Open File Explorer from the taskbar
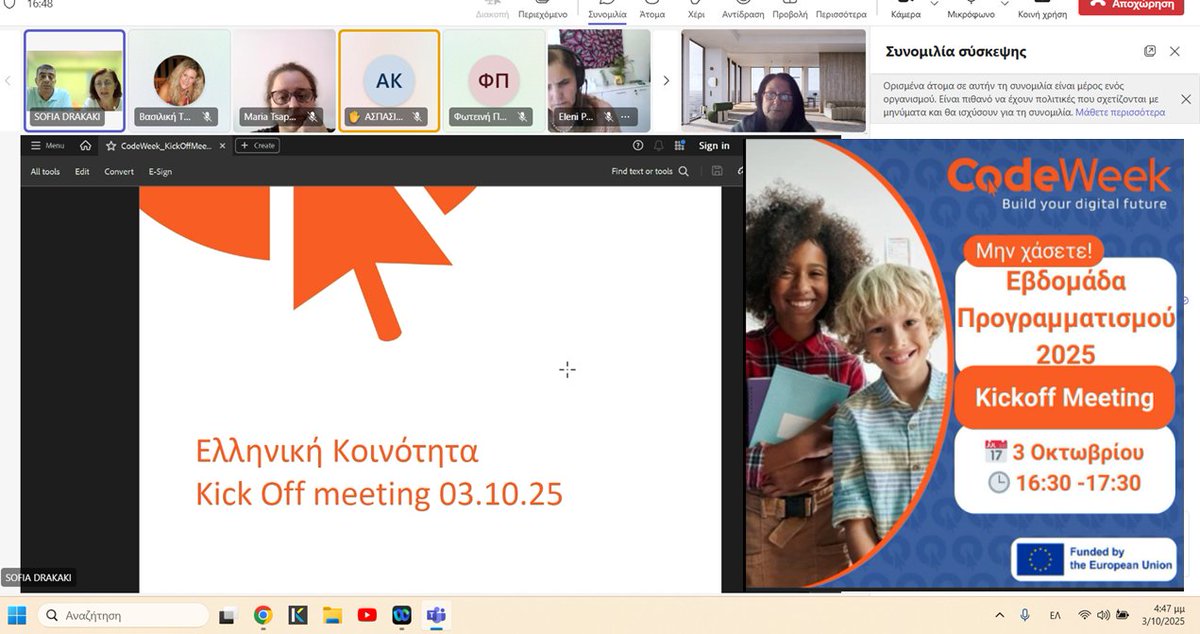The width and height of the screenshot is (1200, 634). coord(332,615)
